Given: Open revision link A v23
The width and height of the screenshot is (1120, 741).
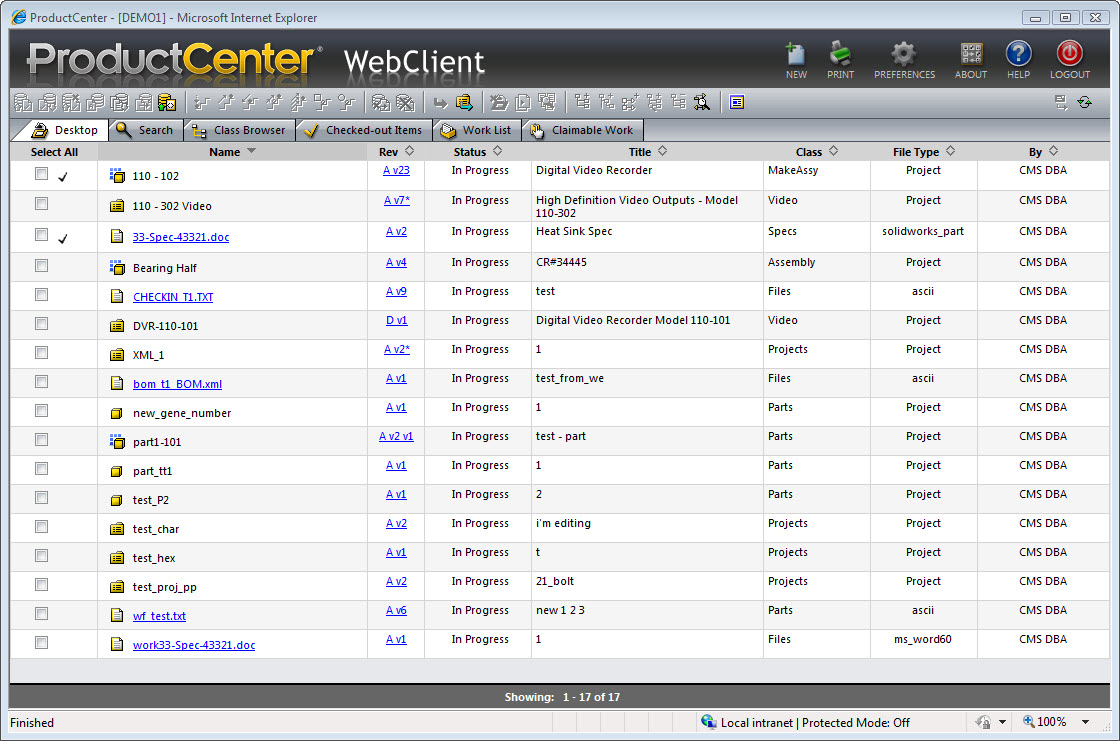Looking at the screenshot, I should point(396,171).
